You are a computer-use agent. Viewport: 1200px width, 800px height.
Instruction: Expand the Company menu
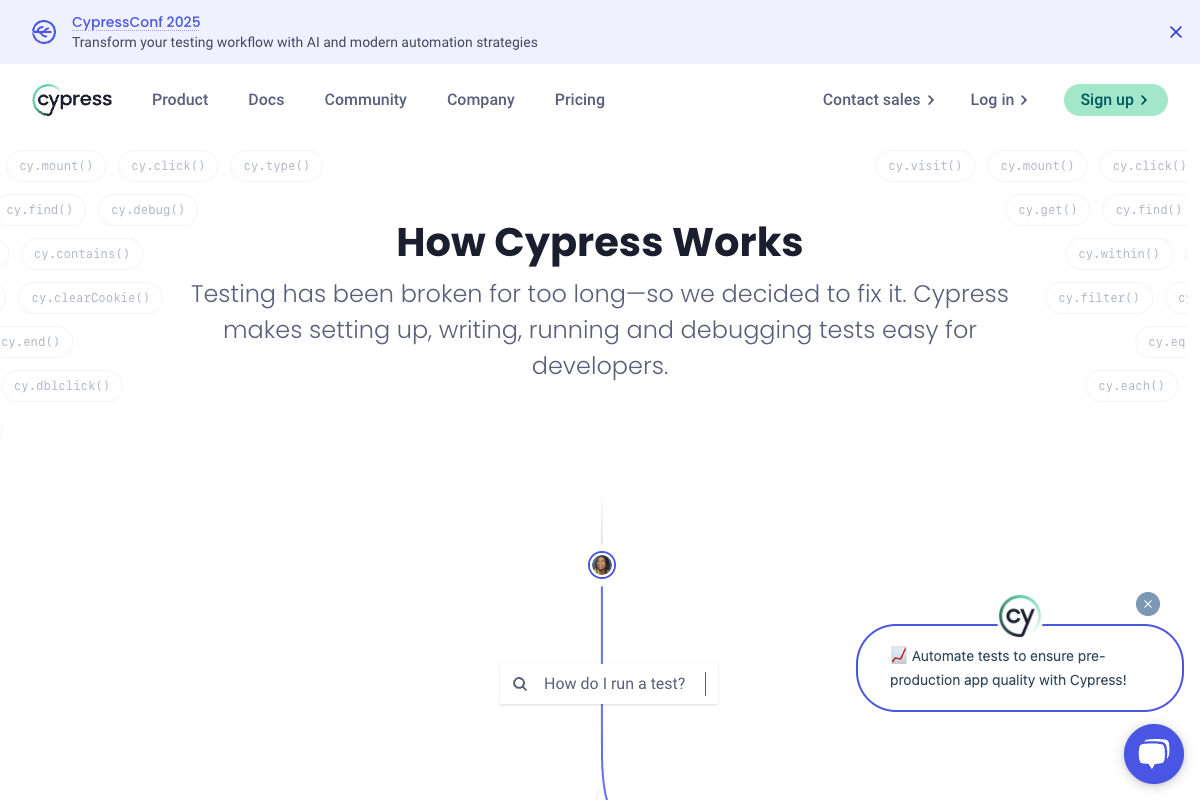click(480, 100)
